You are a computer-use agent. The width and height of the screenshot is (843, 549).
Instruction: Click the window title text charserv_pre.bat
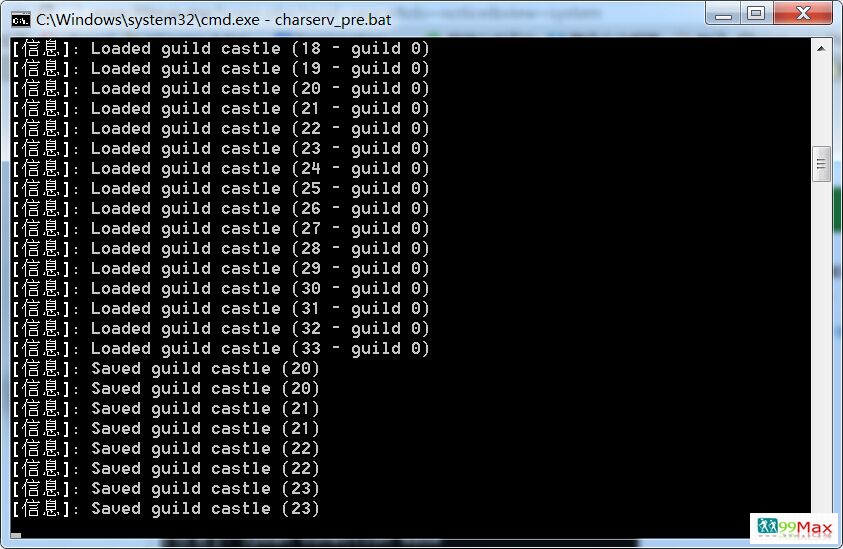click(x=333, y=20)
